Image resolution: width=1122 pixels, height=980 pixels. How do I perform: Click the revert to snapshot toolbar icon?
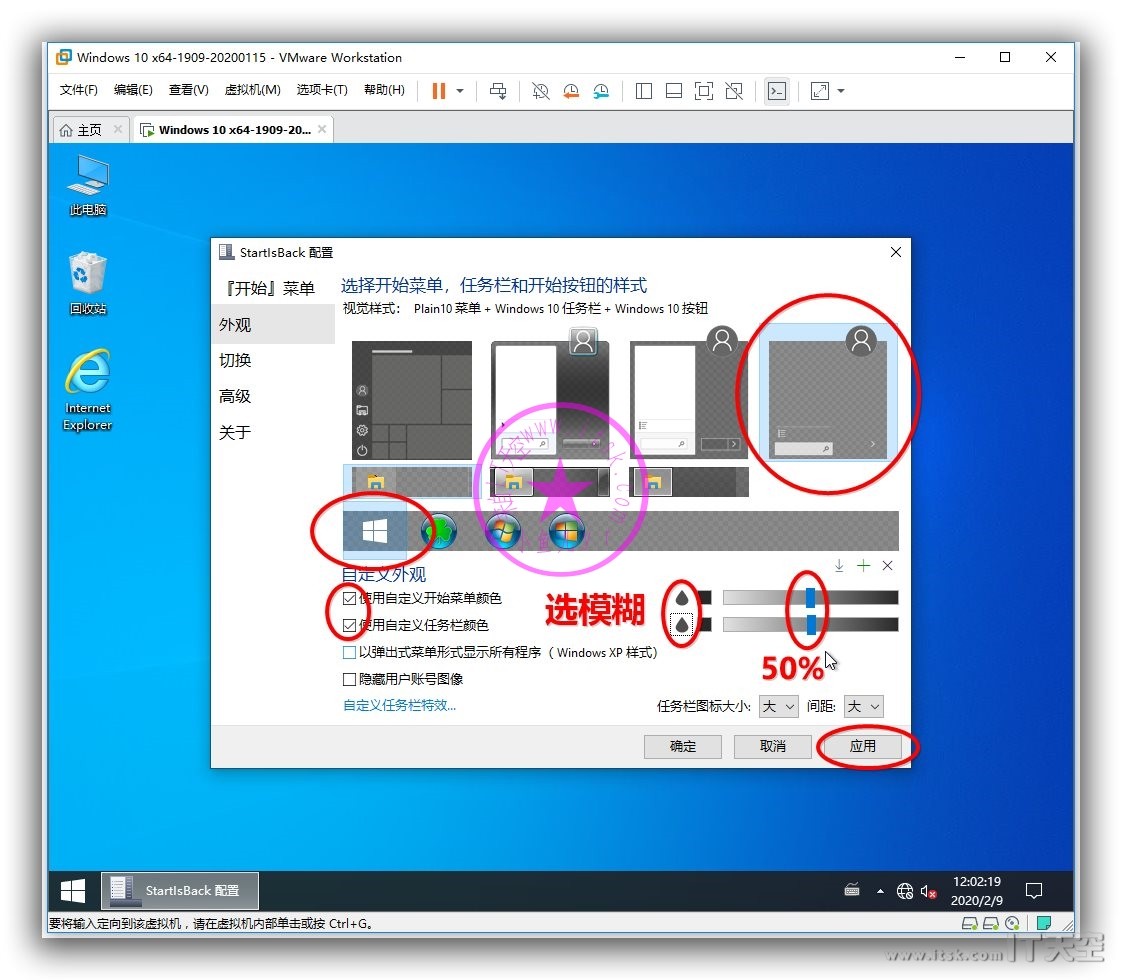click(570, 91)
